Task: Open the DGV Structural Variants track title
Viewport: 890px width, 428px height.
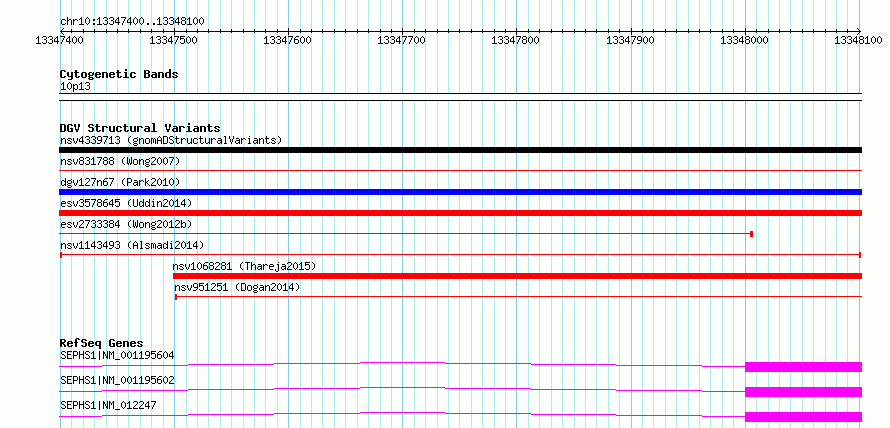Action: tap(140, 128)
